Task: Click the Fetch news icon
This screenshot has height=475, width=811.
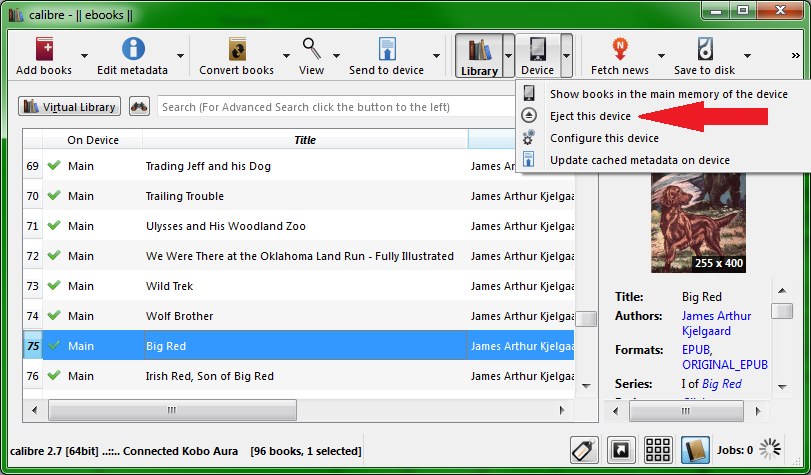Action: pyautogui.click(x=620, y=50)
